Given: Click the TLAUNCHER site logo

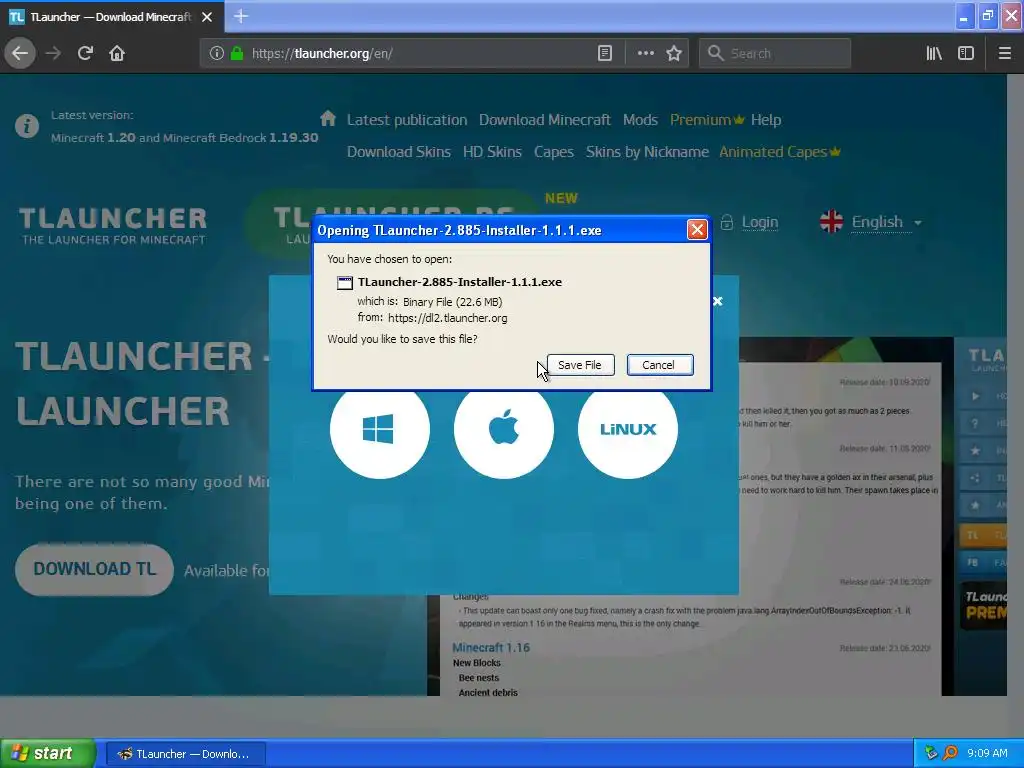Looking at the screenshot, I should point(113,225).
